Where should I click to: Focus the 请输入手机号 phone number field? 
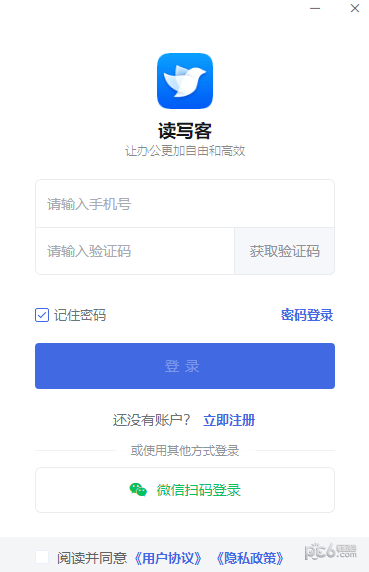coord(185,204)
